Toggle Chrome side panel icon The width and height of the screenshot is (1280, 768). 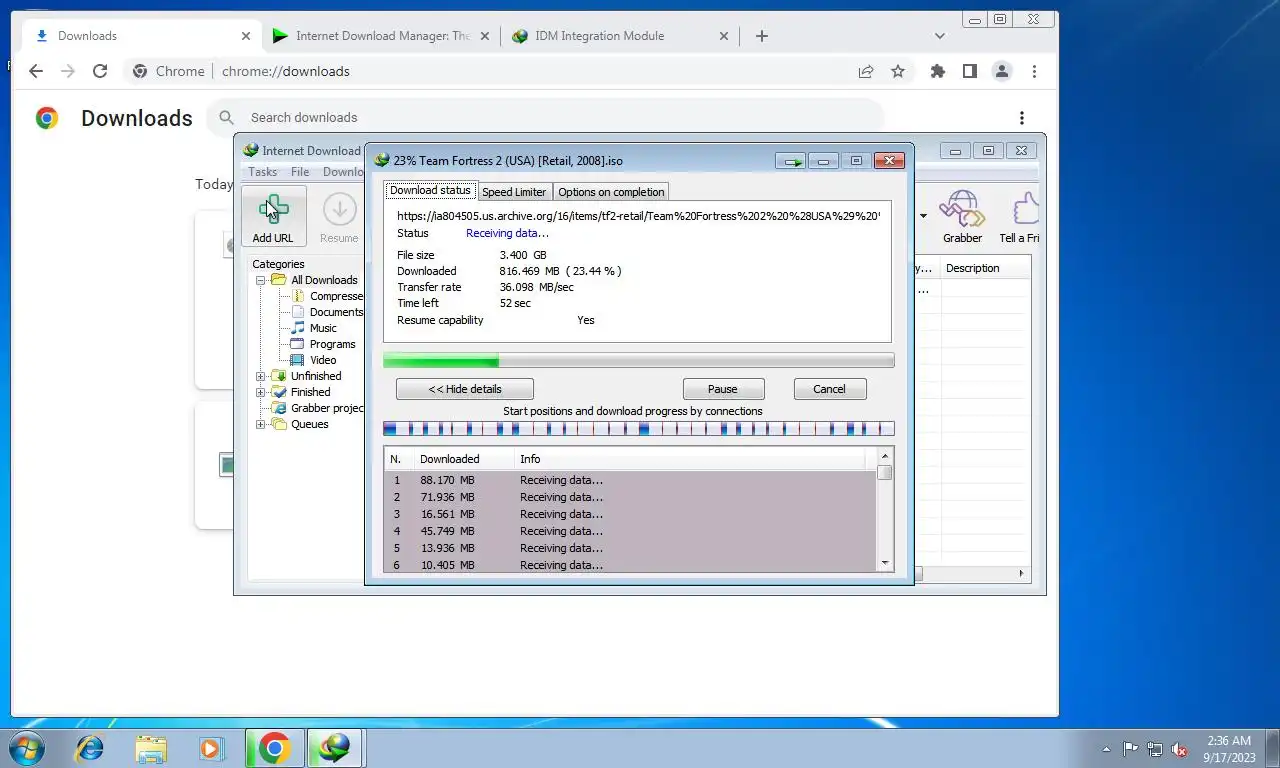pyautogui.click(x=969, y=71)
